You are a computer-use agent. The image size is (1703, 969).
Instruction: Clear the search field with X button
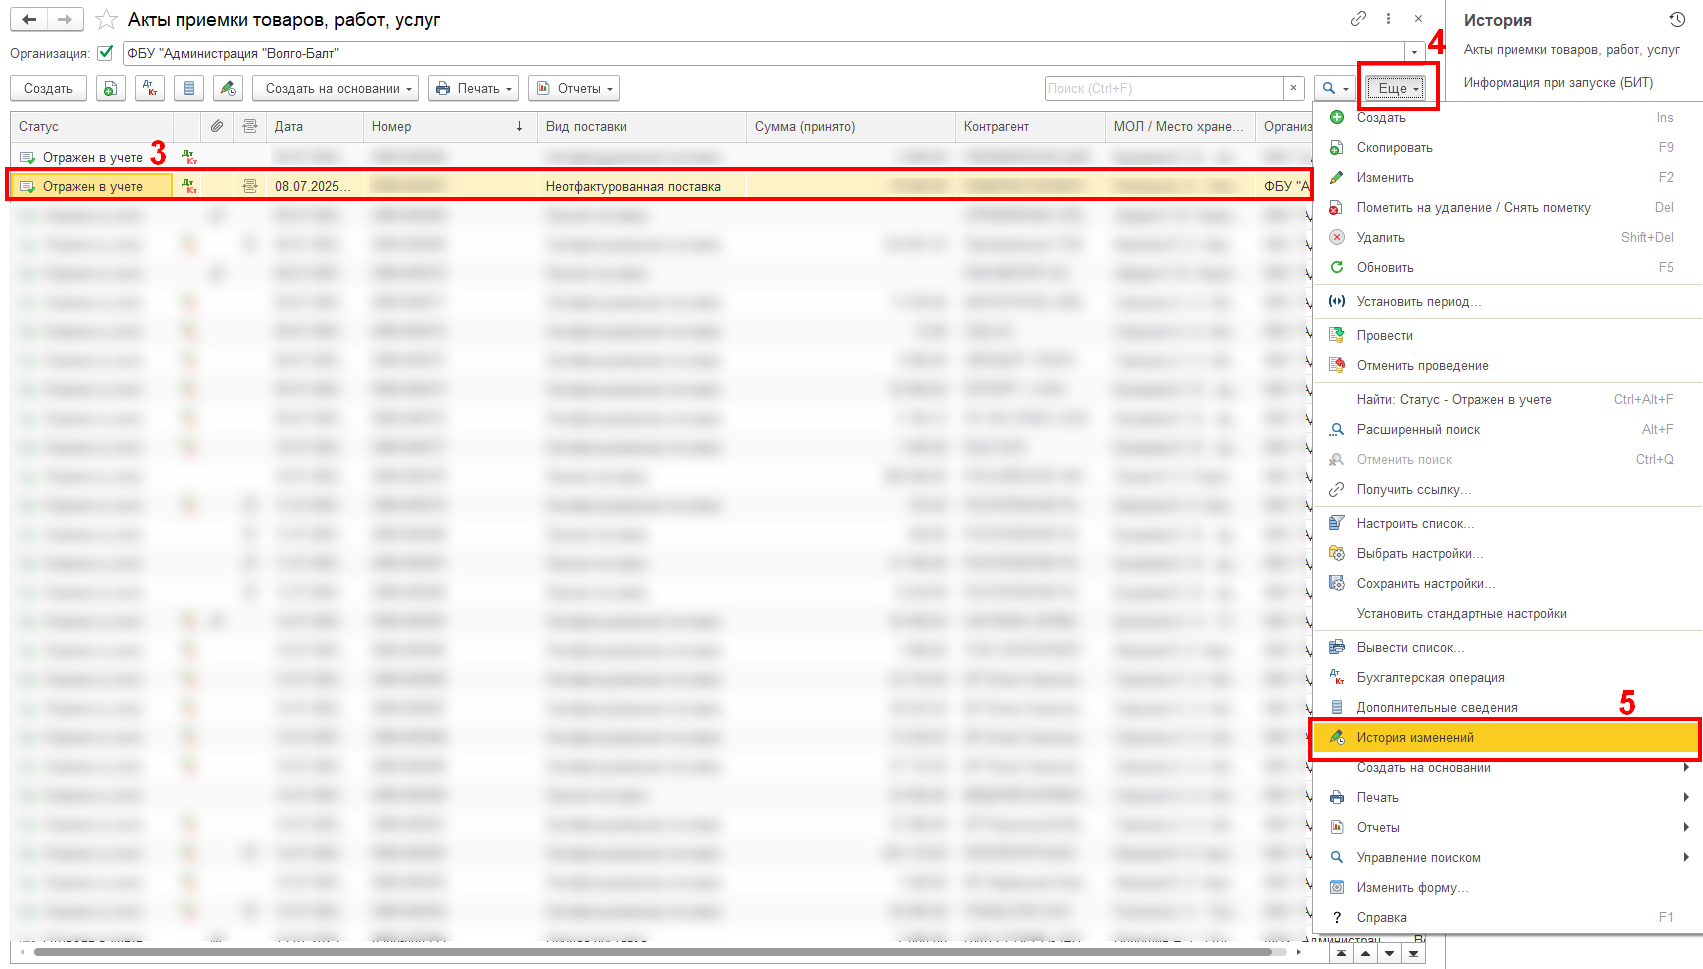tap(1293, 88)
